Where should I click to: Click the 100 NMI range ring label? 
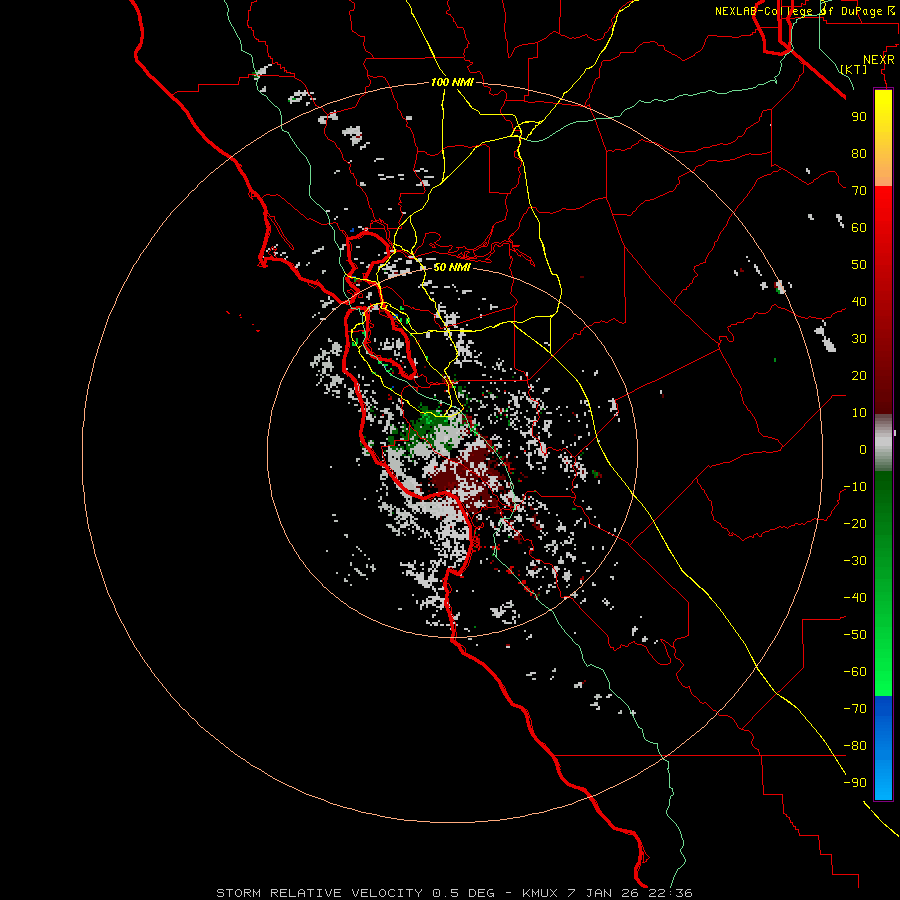tap(452, 82)
